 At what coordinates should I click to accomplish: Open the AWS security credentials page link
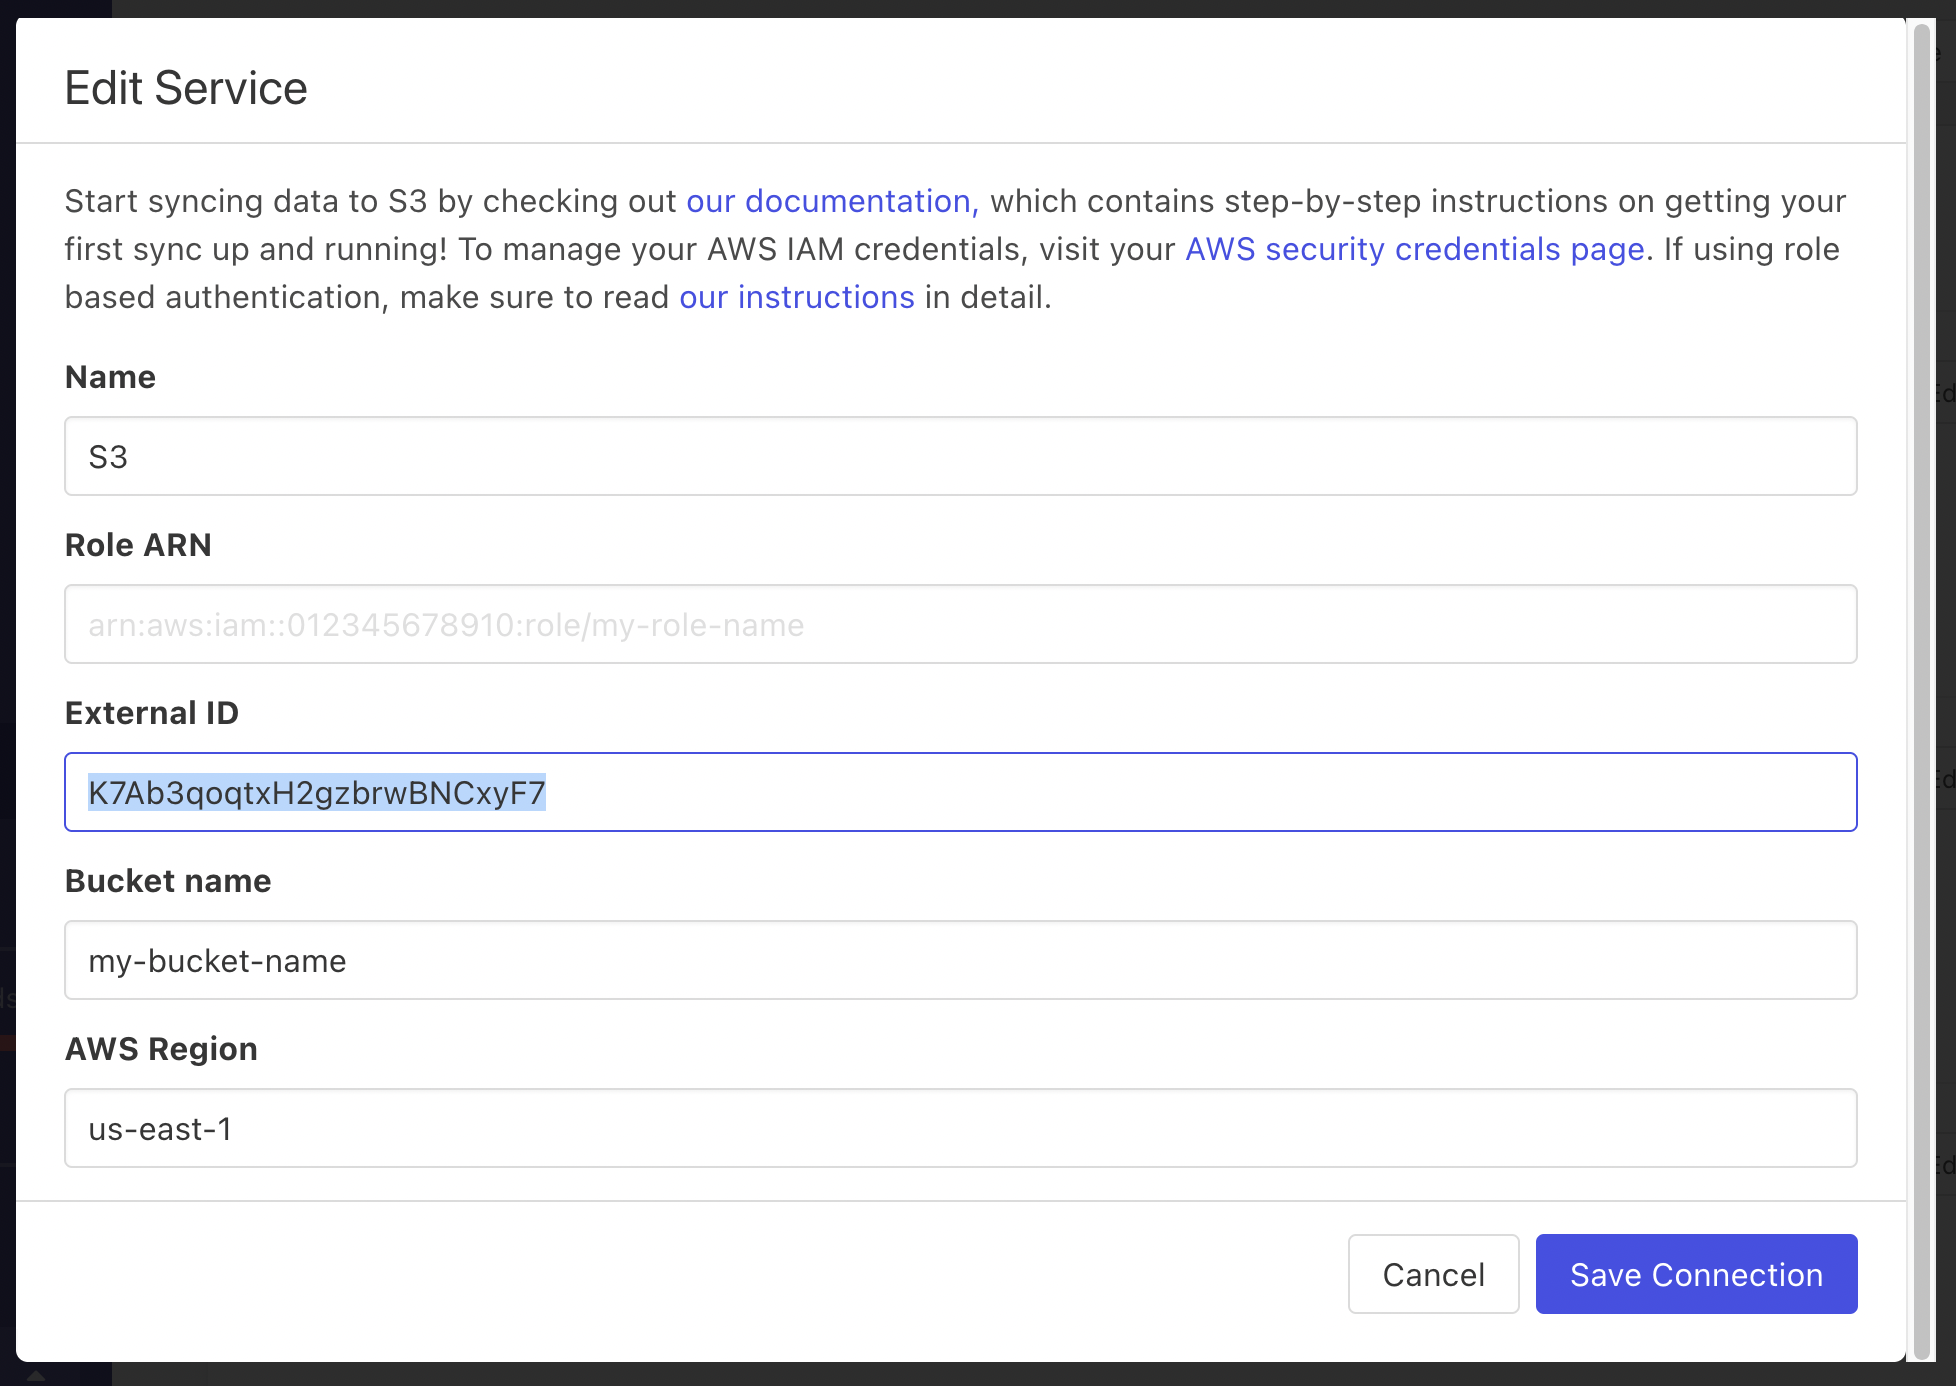coord(1414,249)
